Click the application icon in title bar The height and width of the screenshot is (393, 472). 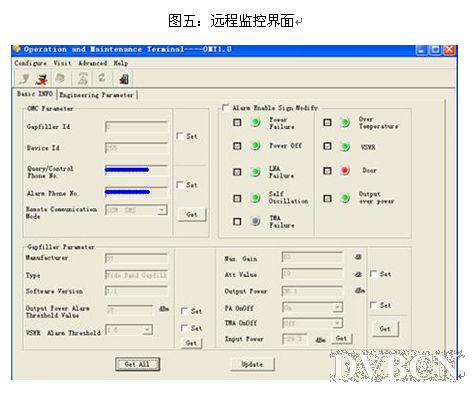point(17,49)
